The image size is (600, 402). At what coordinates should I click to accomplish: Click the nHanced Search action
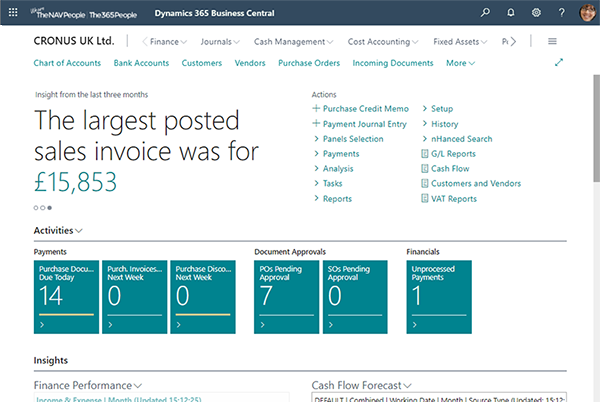point(461,138)
